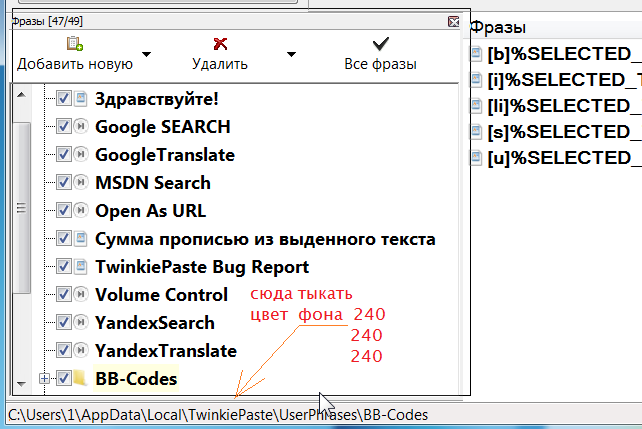
Task: Click the macro icon beside GoogleTranslate
Action: point(81,154)
